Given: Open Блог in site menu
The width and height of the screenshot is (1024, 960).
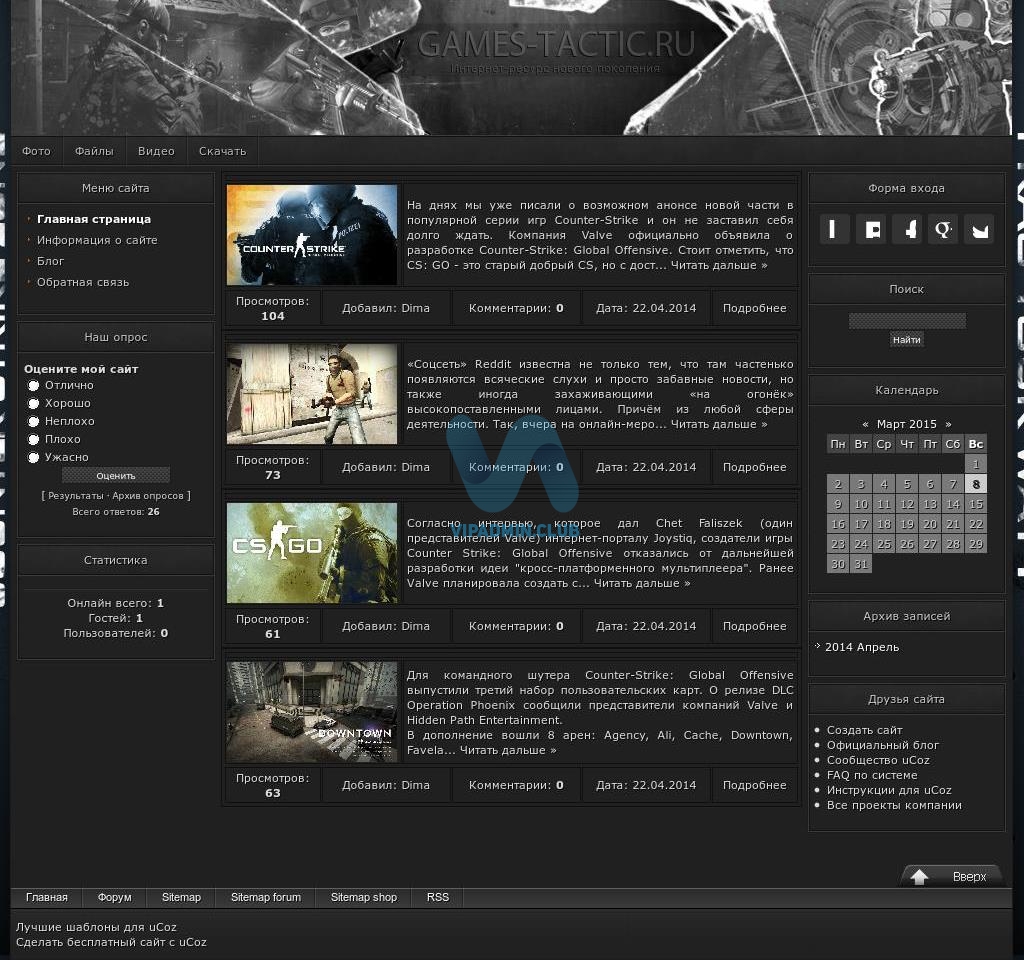Looking at the screenshot, I should tap(50, 261).
